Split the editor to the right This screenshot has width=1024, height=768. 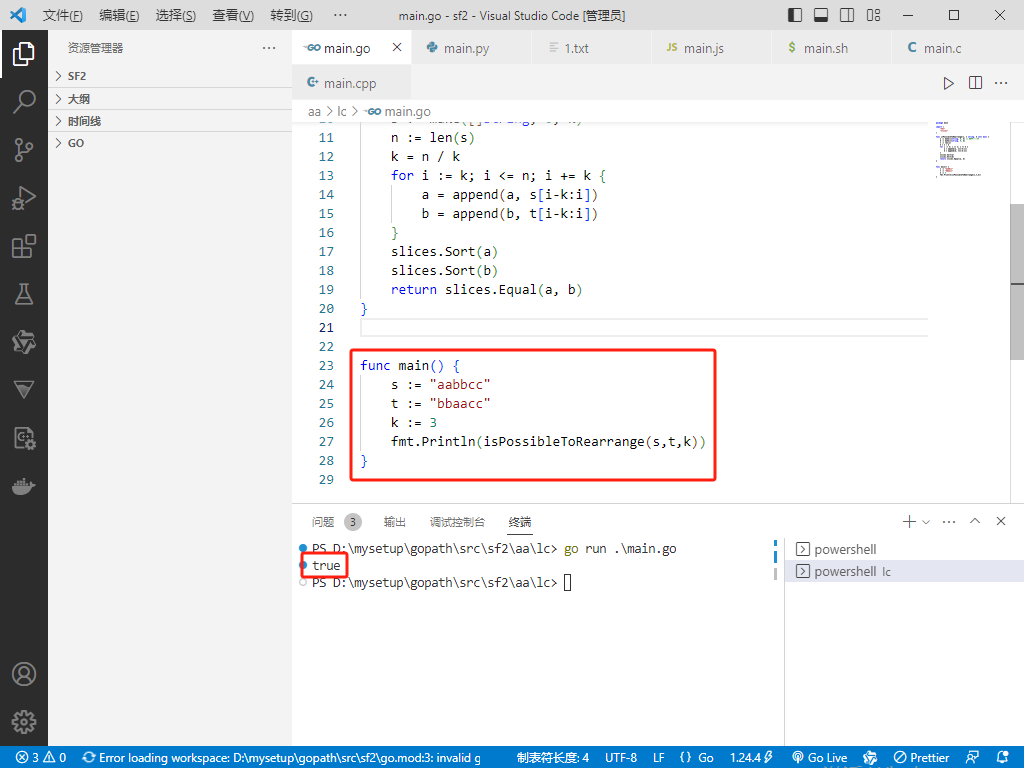[x=975, y=83]
